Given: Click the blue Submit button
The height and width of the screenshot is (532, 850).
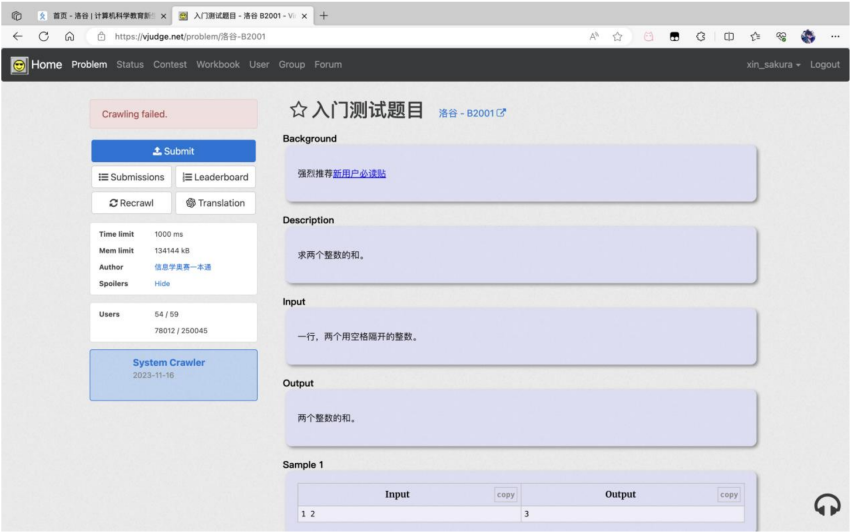Looking at the screenshot, I should point(173,151).
